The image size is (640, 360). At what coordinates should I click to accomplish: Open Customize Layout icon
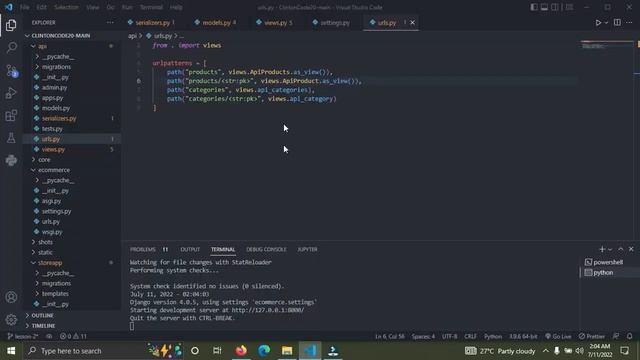569,7
